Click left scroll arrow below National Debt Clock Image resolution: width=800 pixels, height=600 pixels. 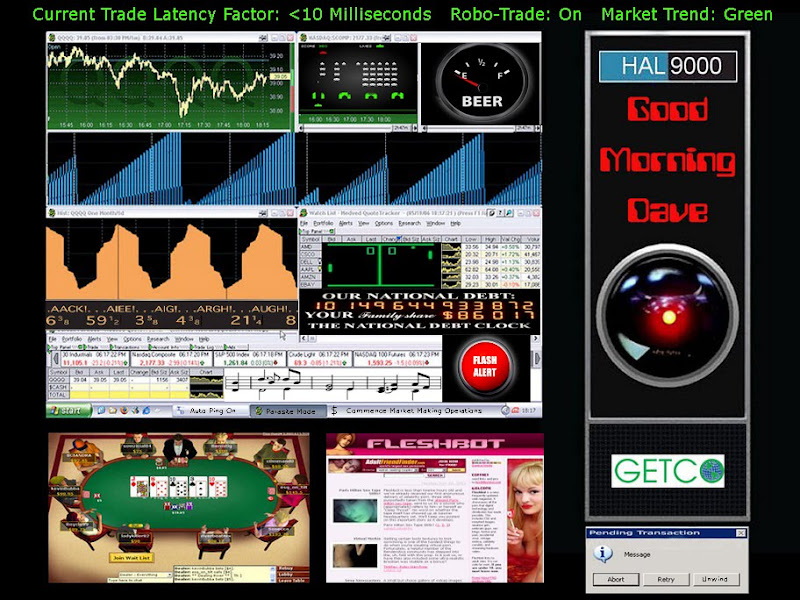[x=304, y=338]
